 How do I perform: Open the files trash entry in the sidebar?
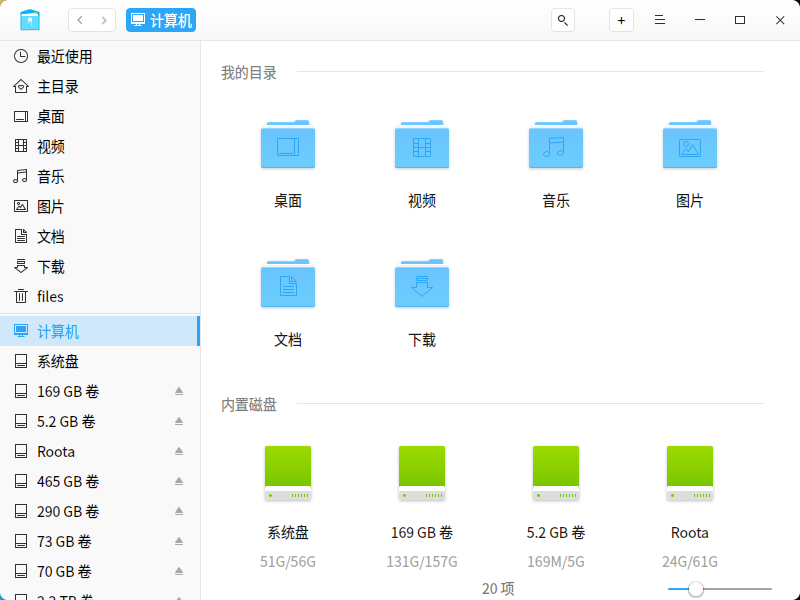(100, 296)
